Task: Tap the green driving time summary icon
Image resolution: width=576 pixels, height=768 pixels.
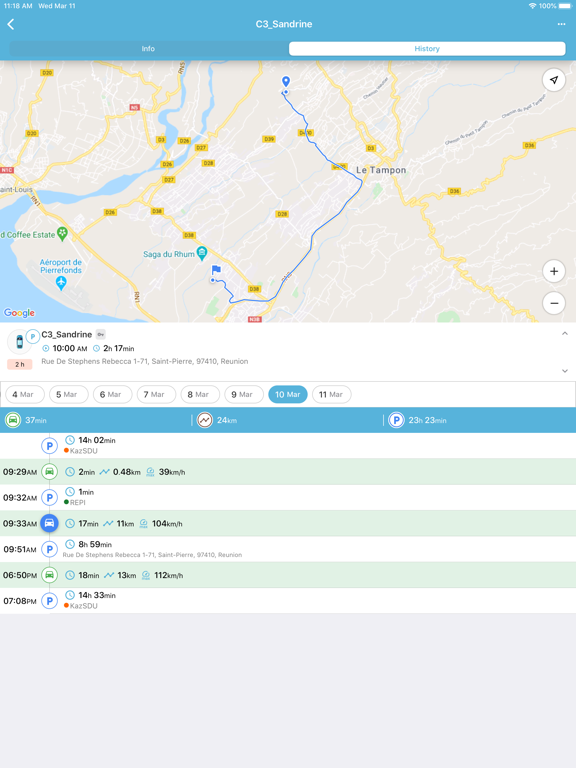Action: tap(13, 420)
